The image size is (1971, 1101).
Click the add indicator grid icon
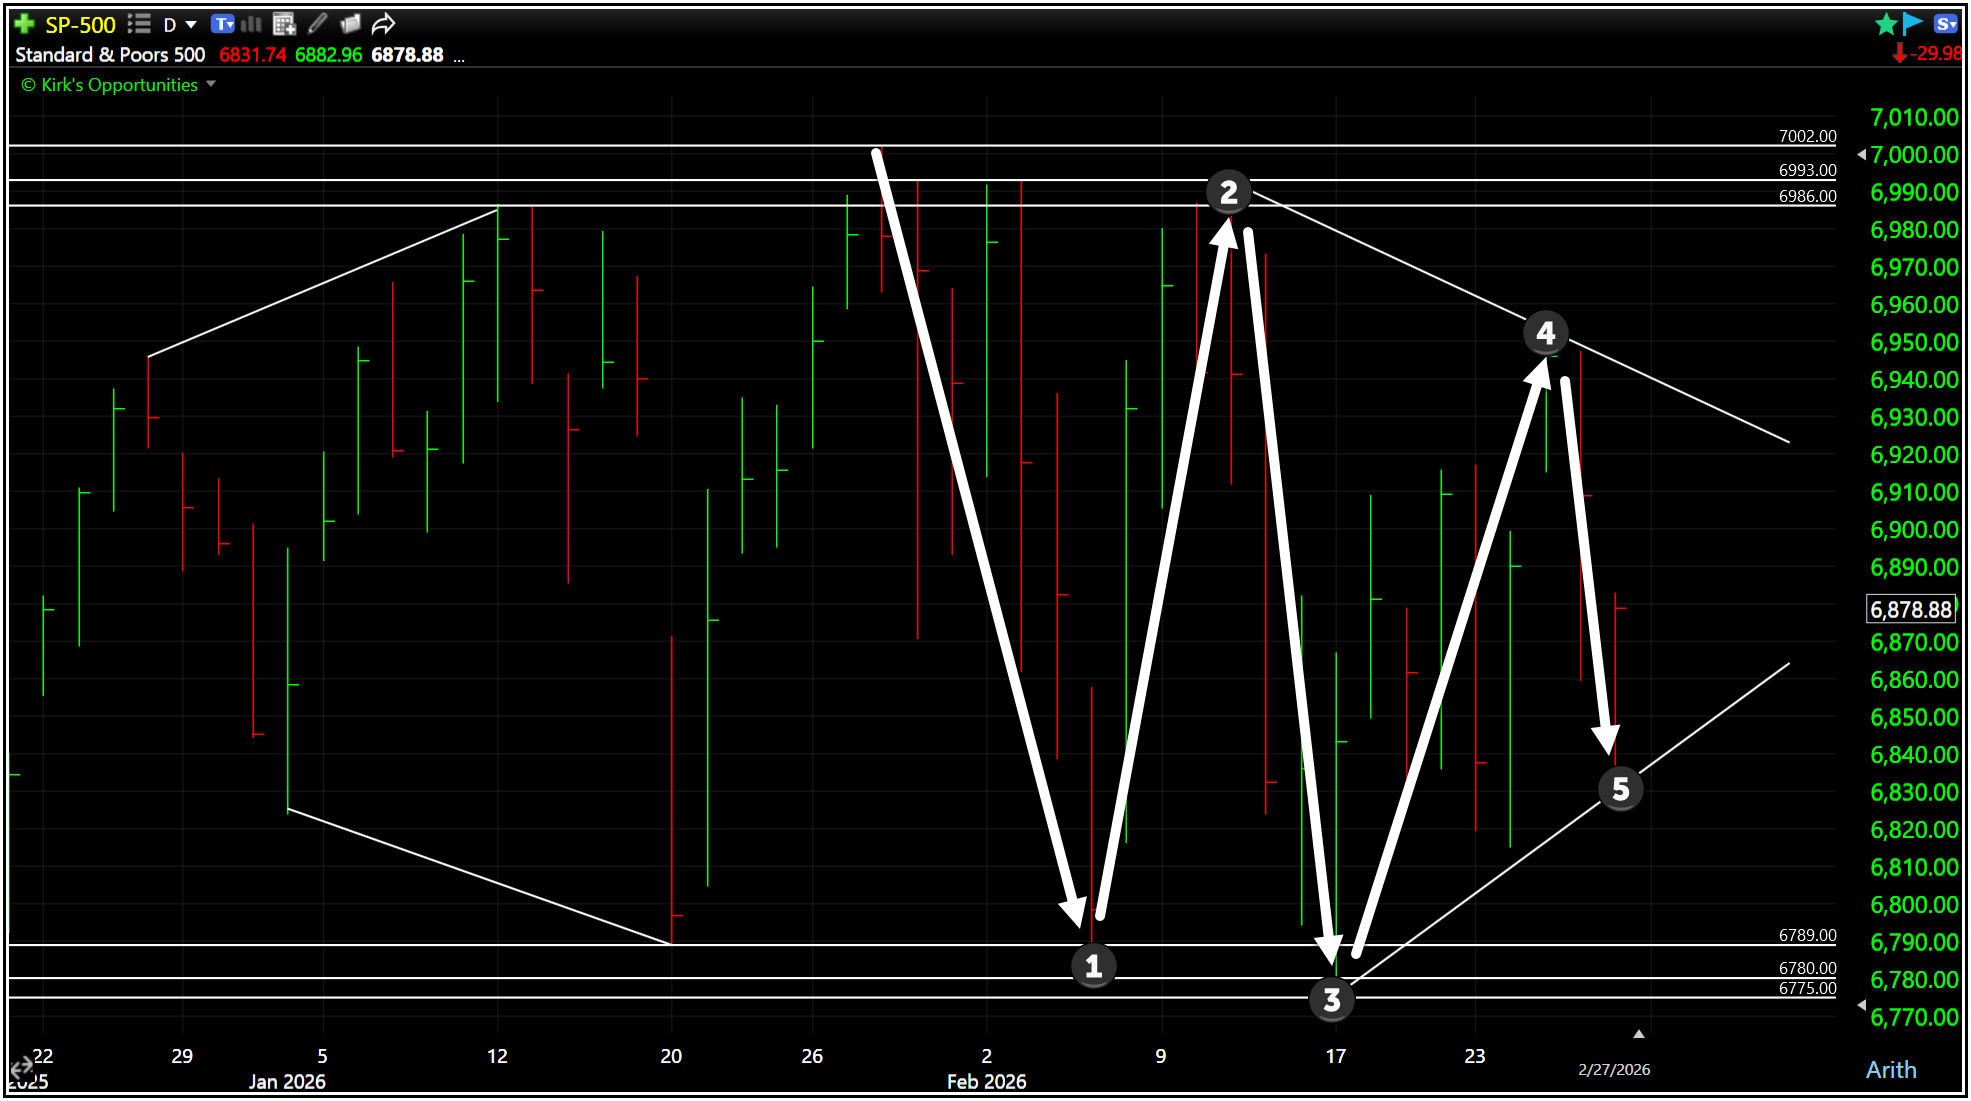pos(284,24)
